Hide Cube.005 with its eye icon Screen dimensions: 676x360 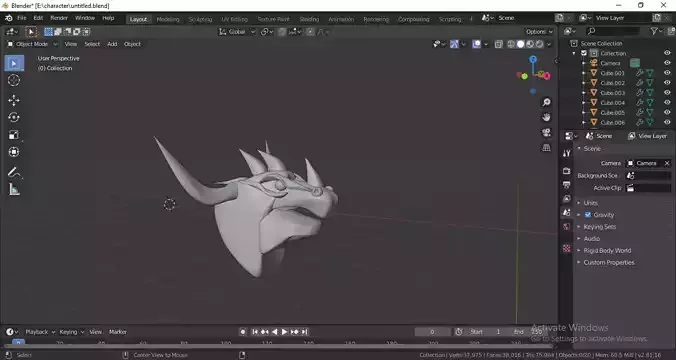667,113
